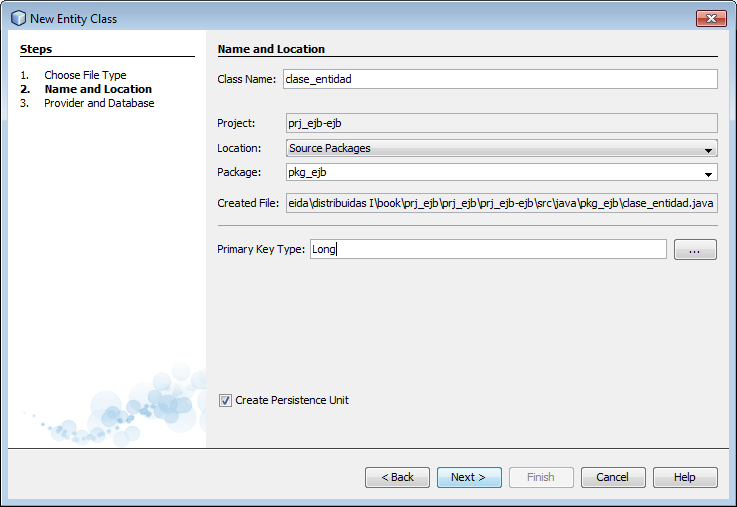Click the Class Name text field
Screen dimensions: 737x507
[x=500, y=79]
